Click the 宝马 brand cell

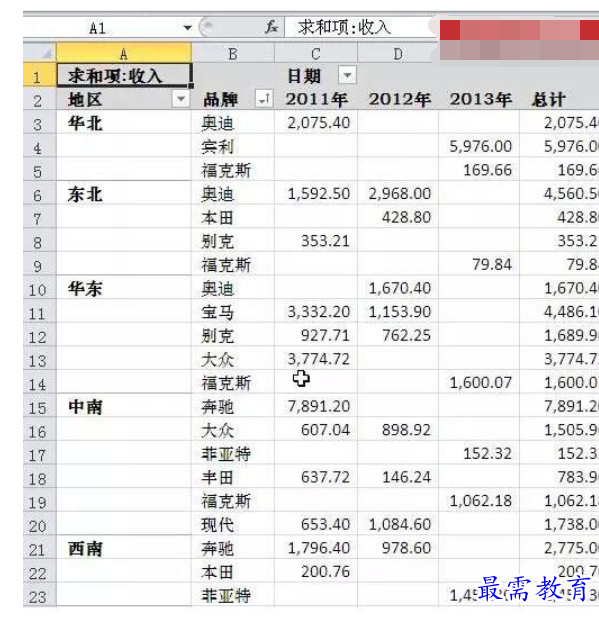233,312
